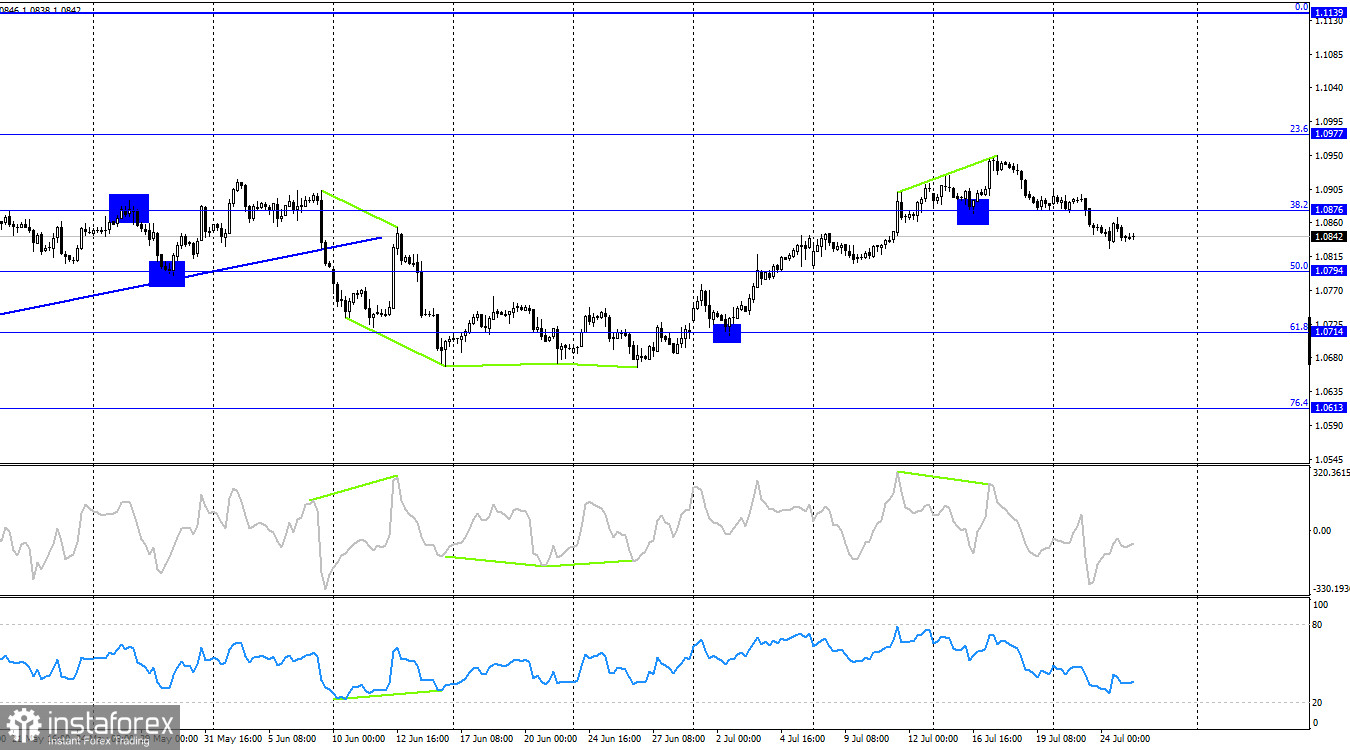
Task: Click the 20 RSI scale value
Action: click(x=1318, y=703)
